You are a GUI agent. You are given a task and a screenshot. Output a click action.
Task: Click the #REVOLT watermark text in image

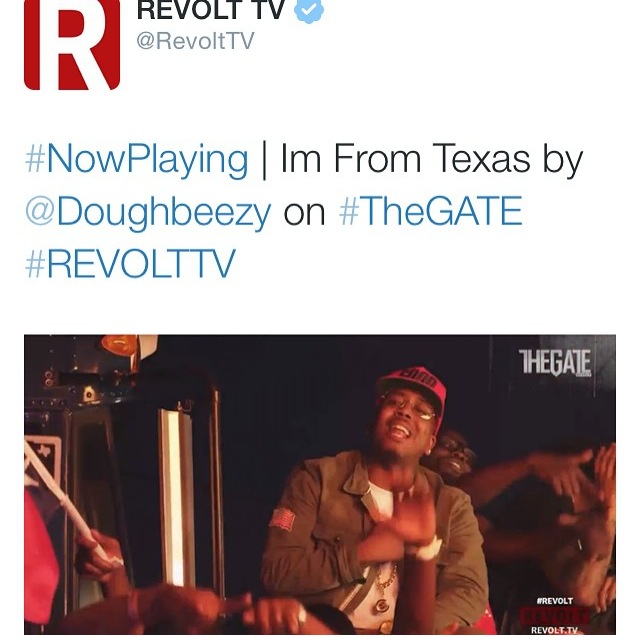[554, 601]
